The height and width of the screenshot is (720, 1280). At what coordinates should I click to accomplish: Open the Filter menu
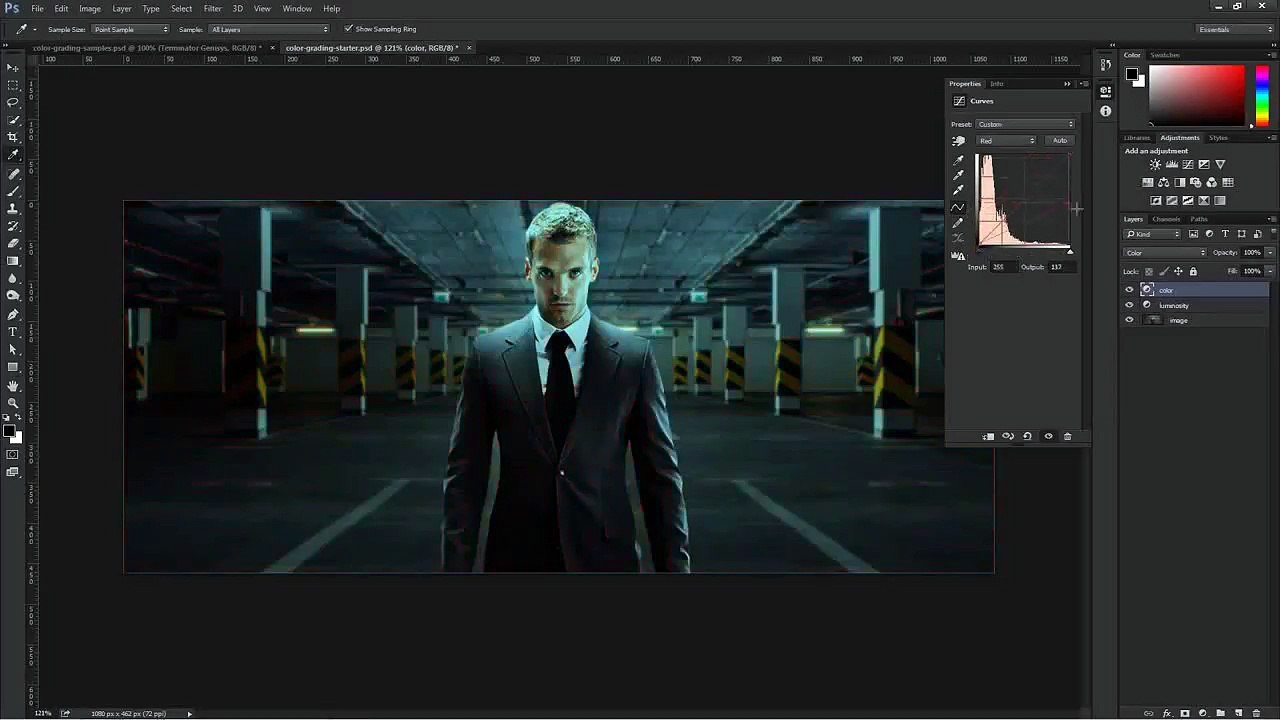click(x=212, y=8)
